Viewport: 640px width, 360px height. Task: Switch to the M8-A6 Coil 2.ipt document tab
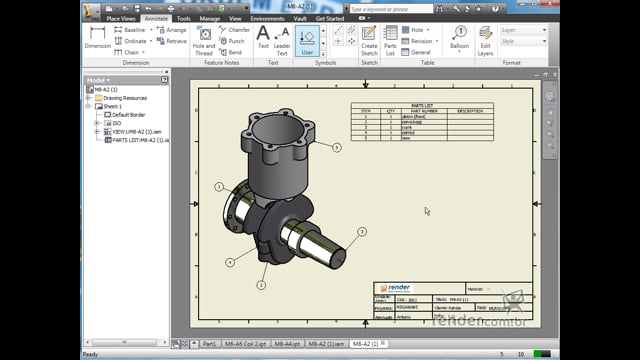(245, 344)
